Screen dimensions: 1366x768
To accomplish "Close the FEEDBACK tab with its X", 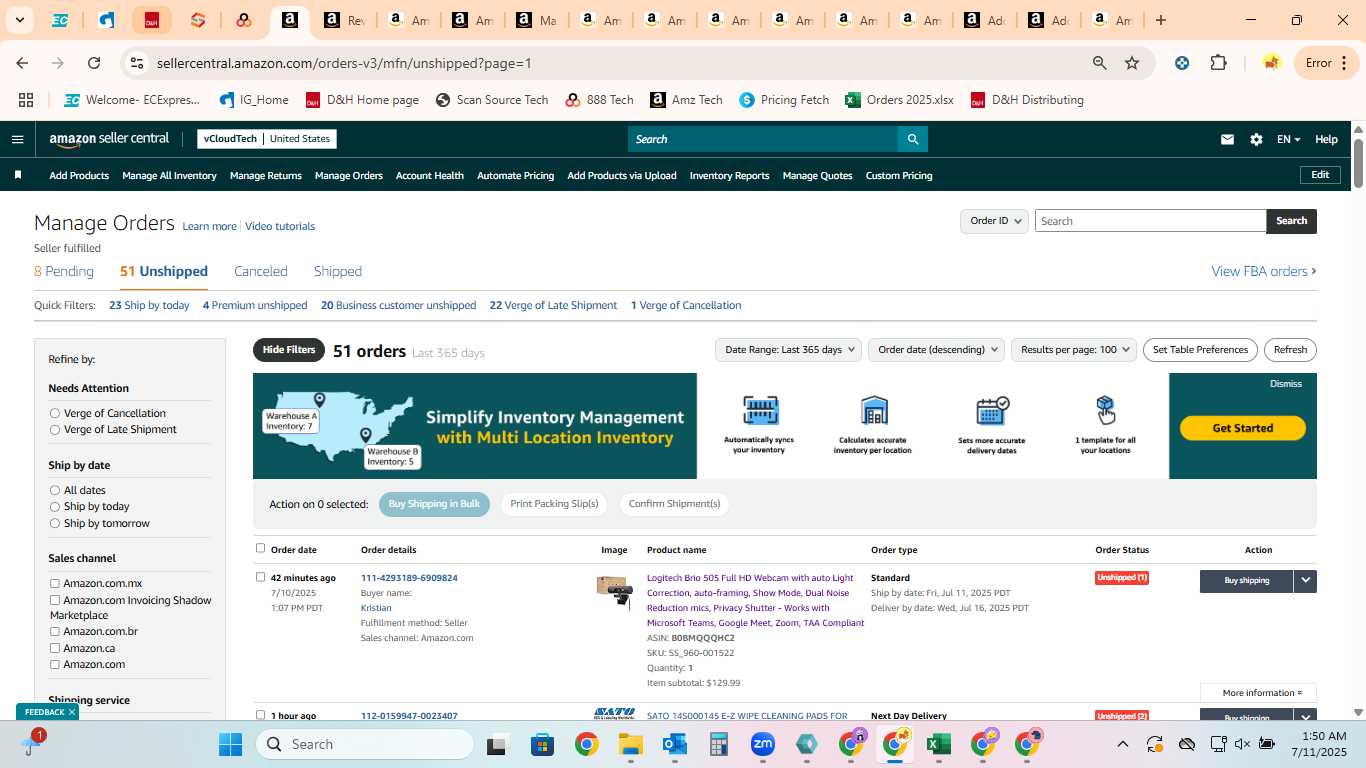I will [x=72, y=712].
